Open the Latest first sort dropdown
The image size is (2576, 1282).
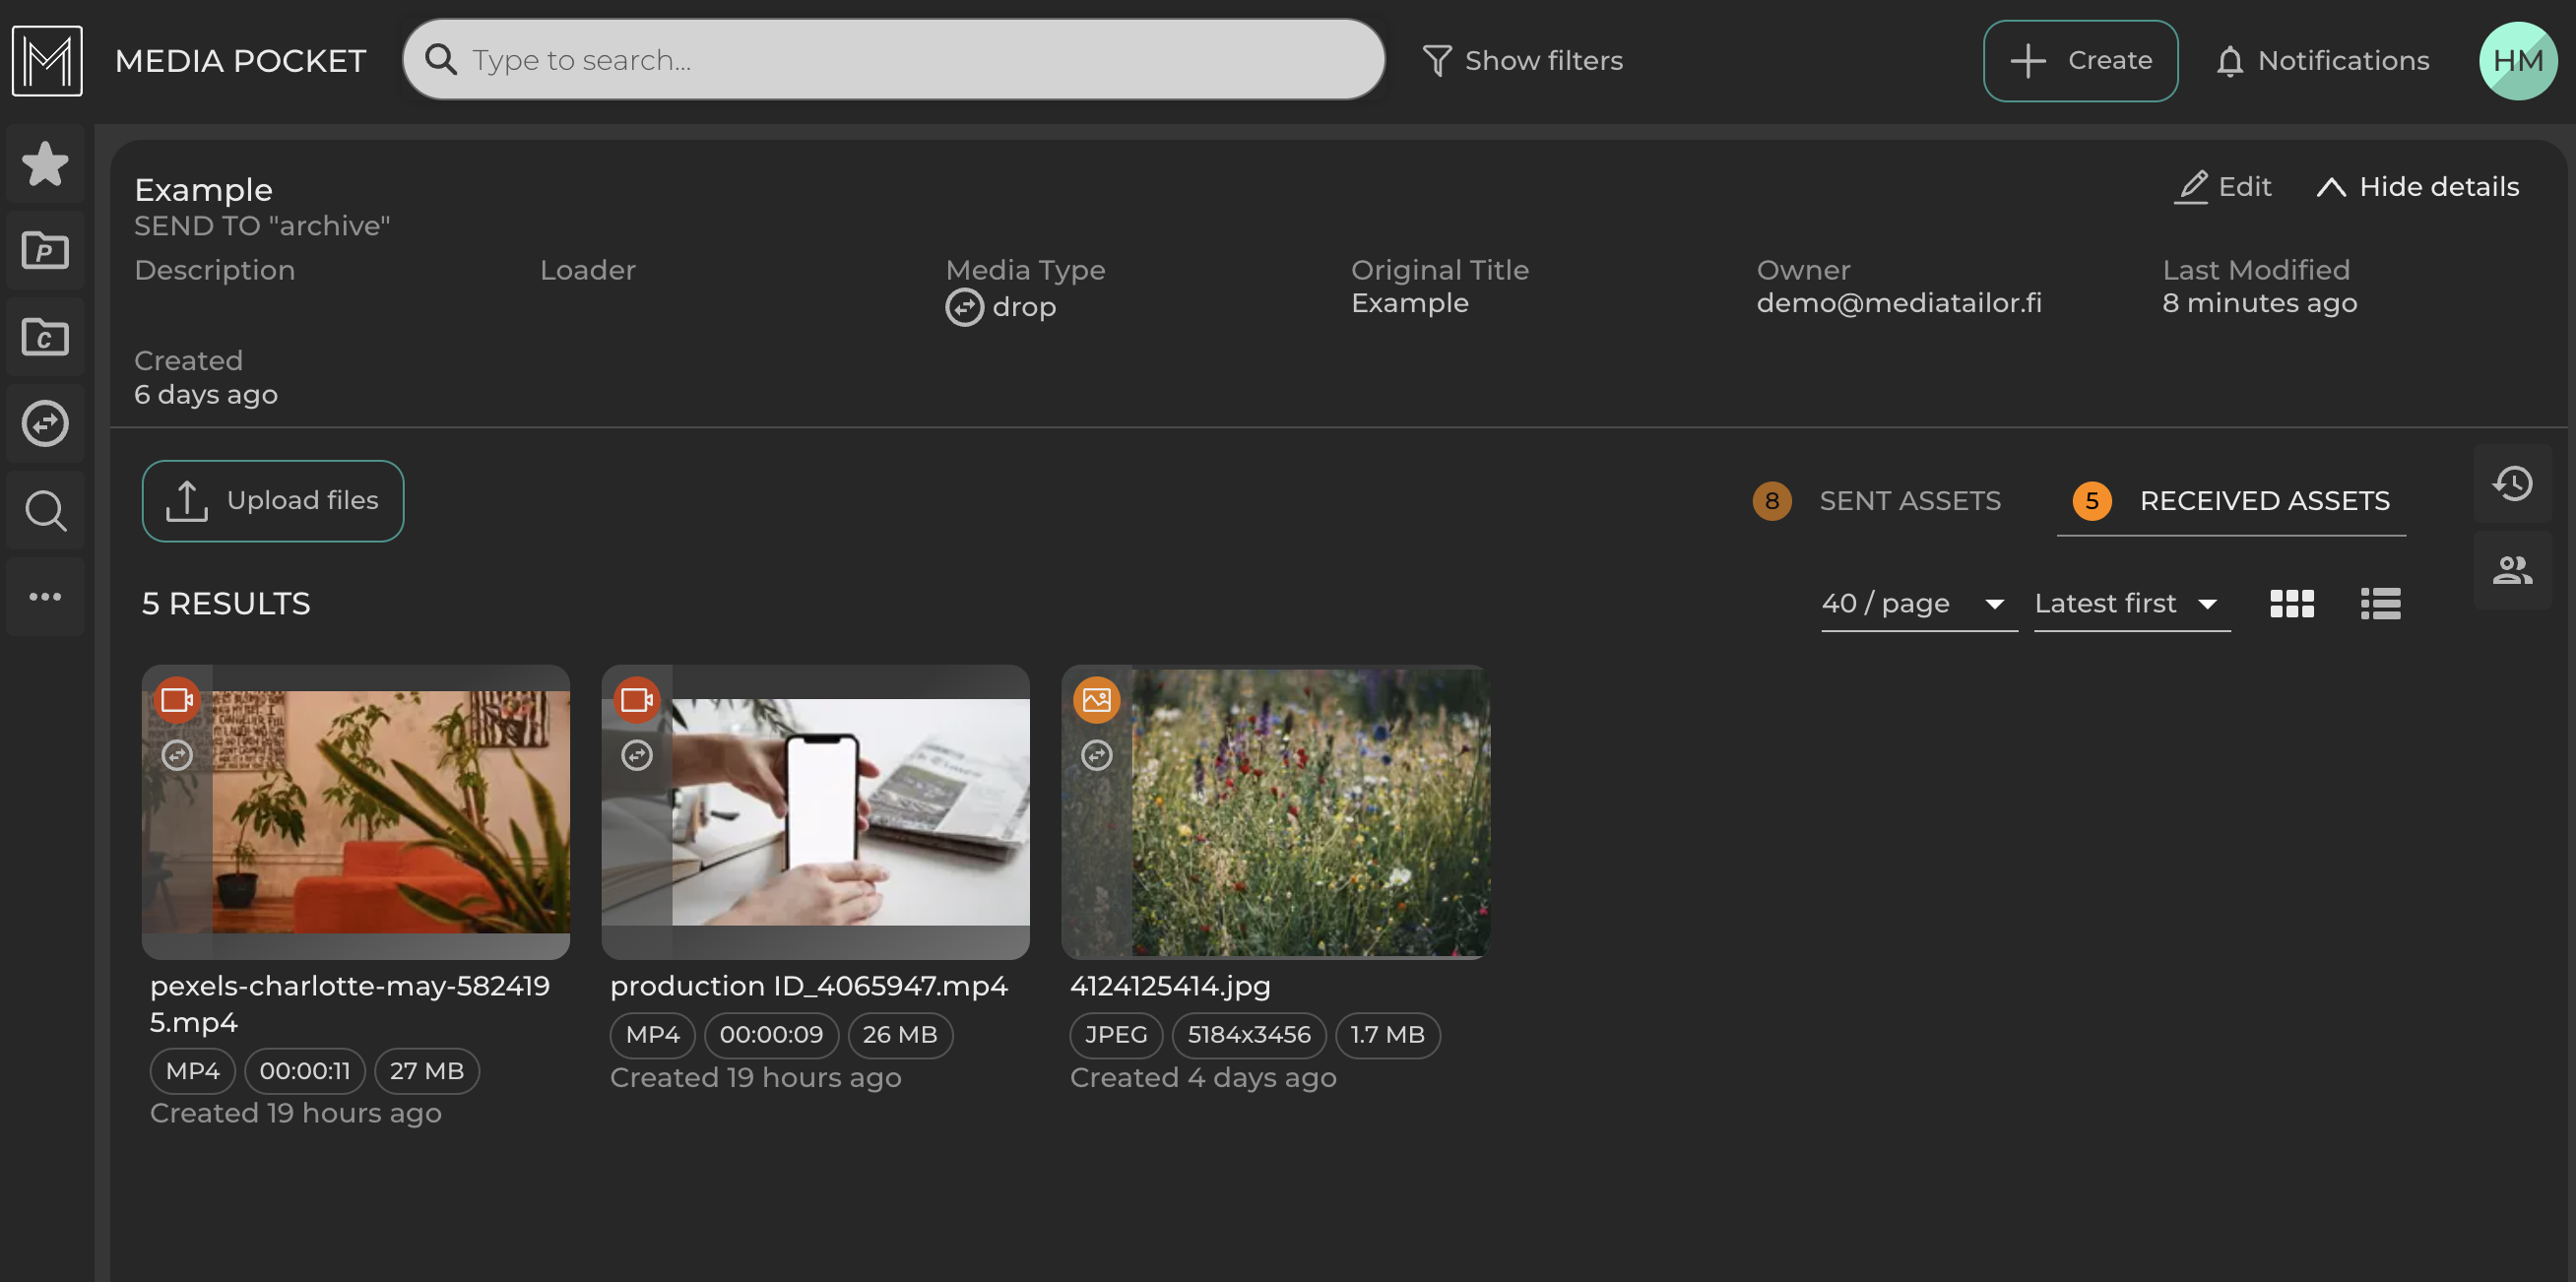pos(2130,603)
